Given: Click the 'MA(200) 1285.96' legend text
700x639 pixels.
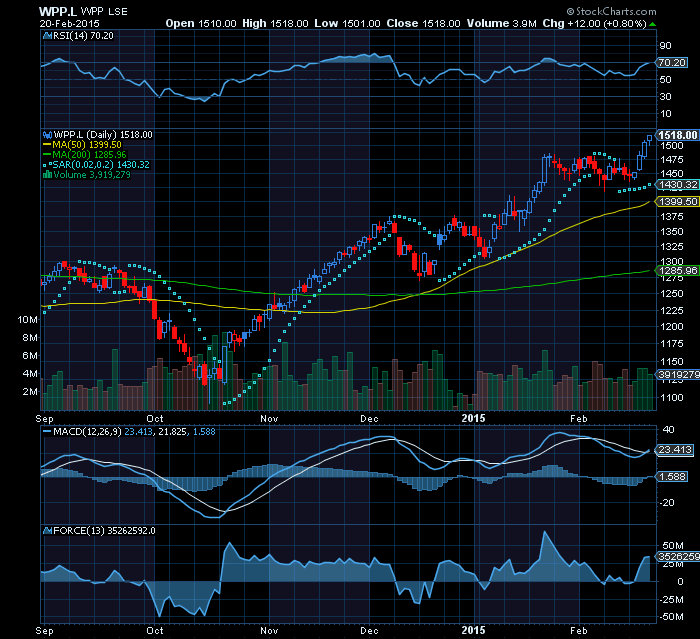Looking at the screenshot, I should point(89,155).
